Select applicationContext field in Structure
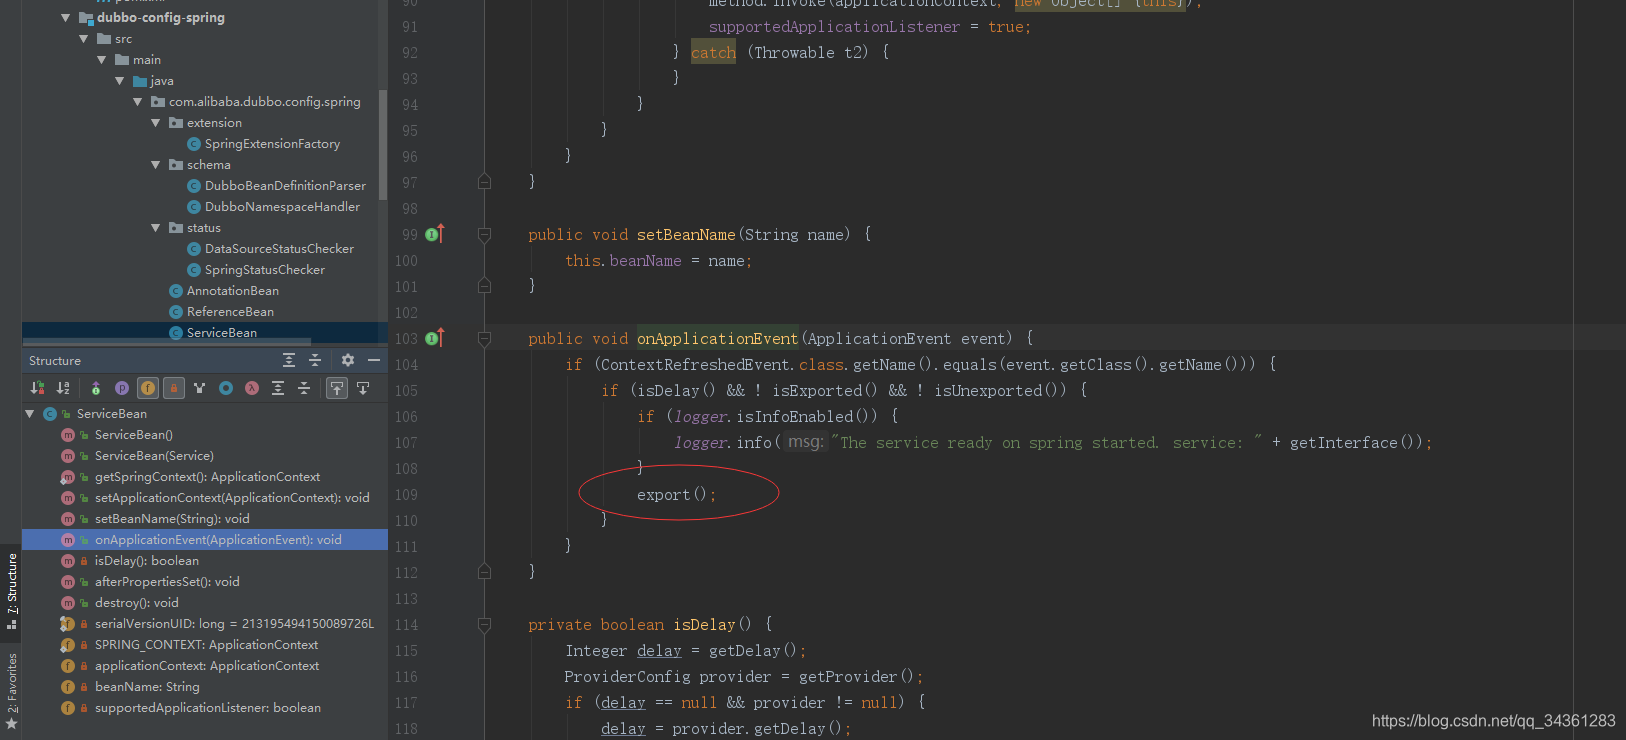 pyautogui.click(x=207, y=666)
